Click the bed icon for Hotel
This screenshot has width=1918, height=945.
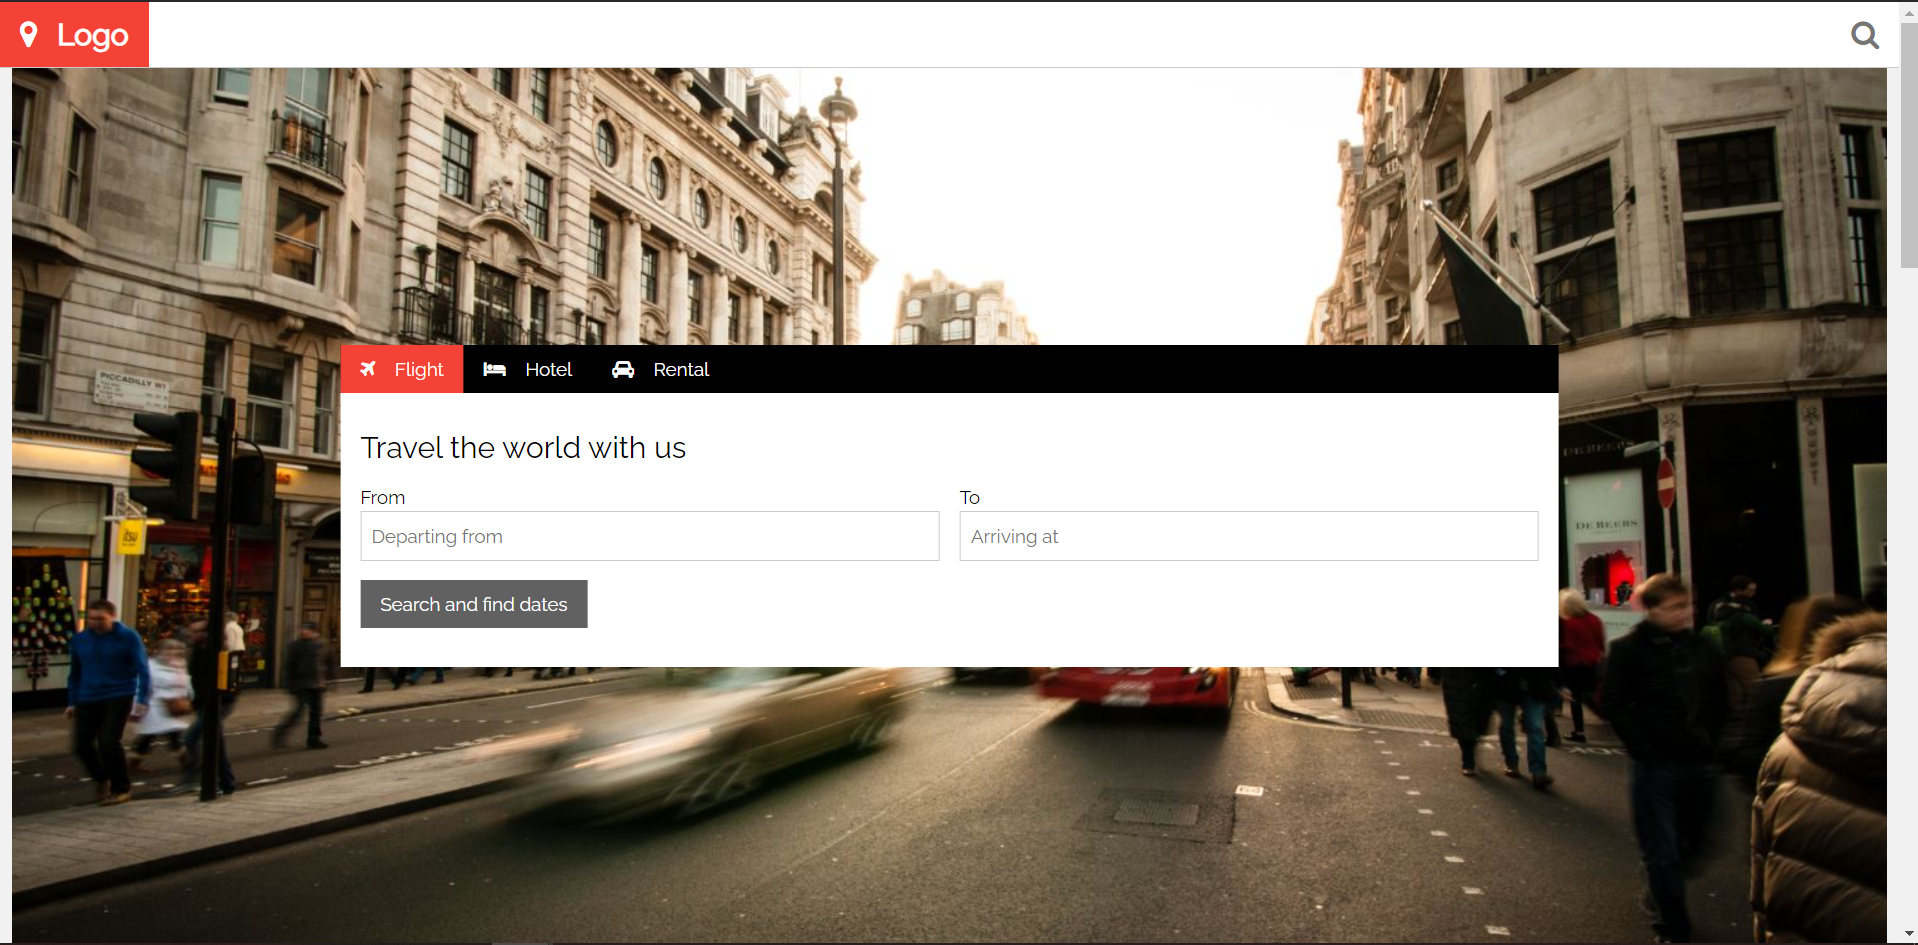(x=494, y=370)
